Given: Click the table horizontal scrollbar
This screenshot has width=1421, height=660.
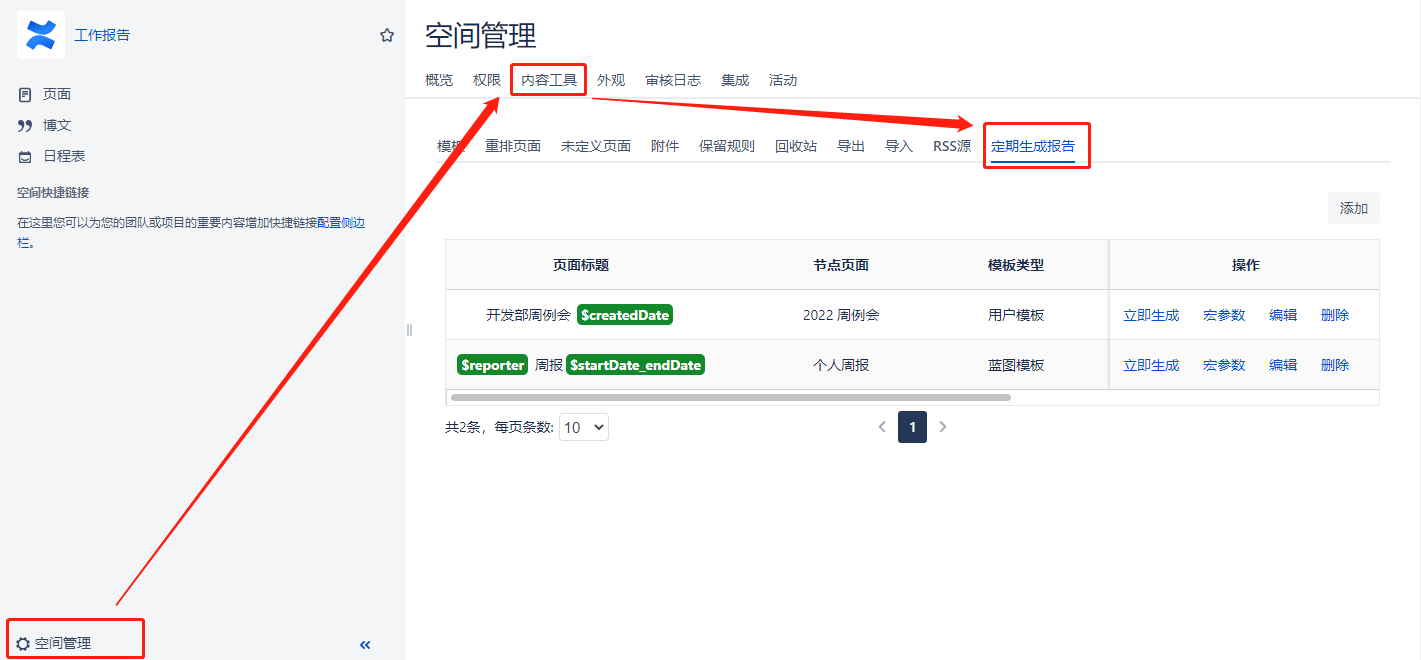Looking at the screenshot, I should click(730, 397).
